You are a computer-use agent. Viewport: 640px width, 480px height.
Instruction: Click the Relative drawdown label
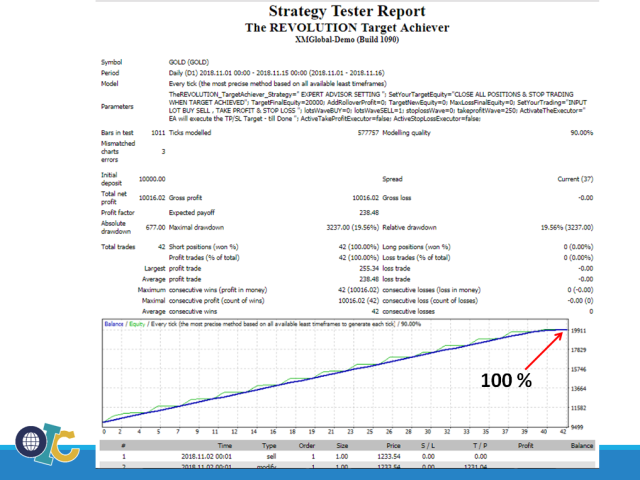click(409, 227)
